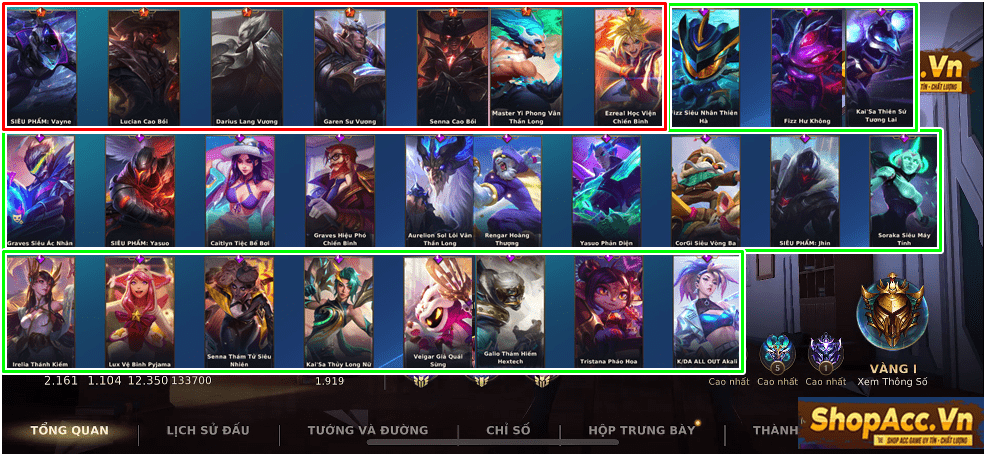
Task: Go to the Tướng Và Đường tab
Action: coord(368,431)
